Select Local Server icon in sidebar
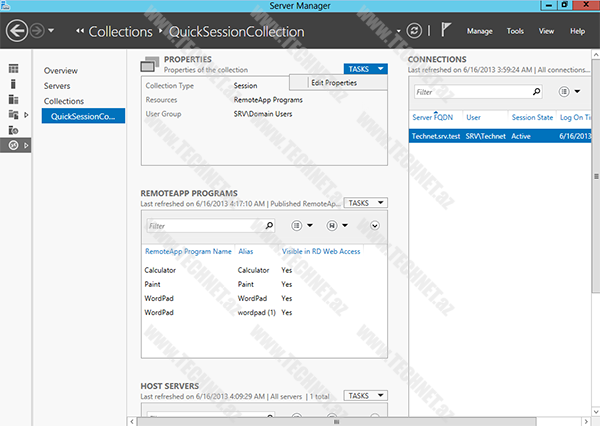This screenshot has height=426, width=600. click(x=14, y=84)
